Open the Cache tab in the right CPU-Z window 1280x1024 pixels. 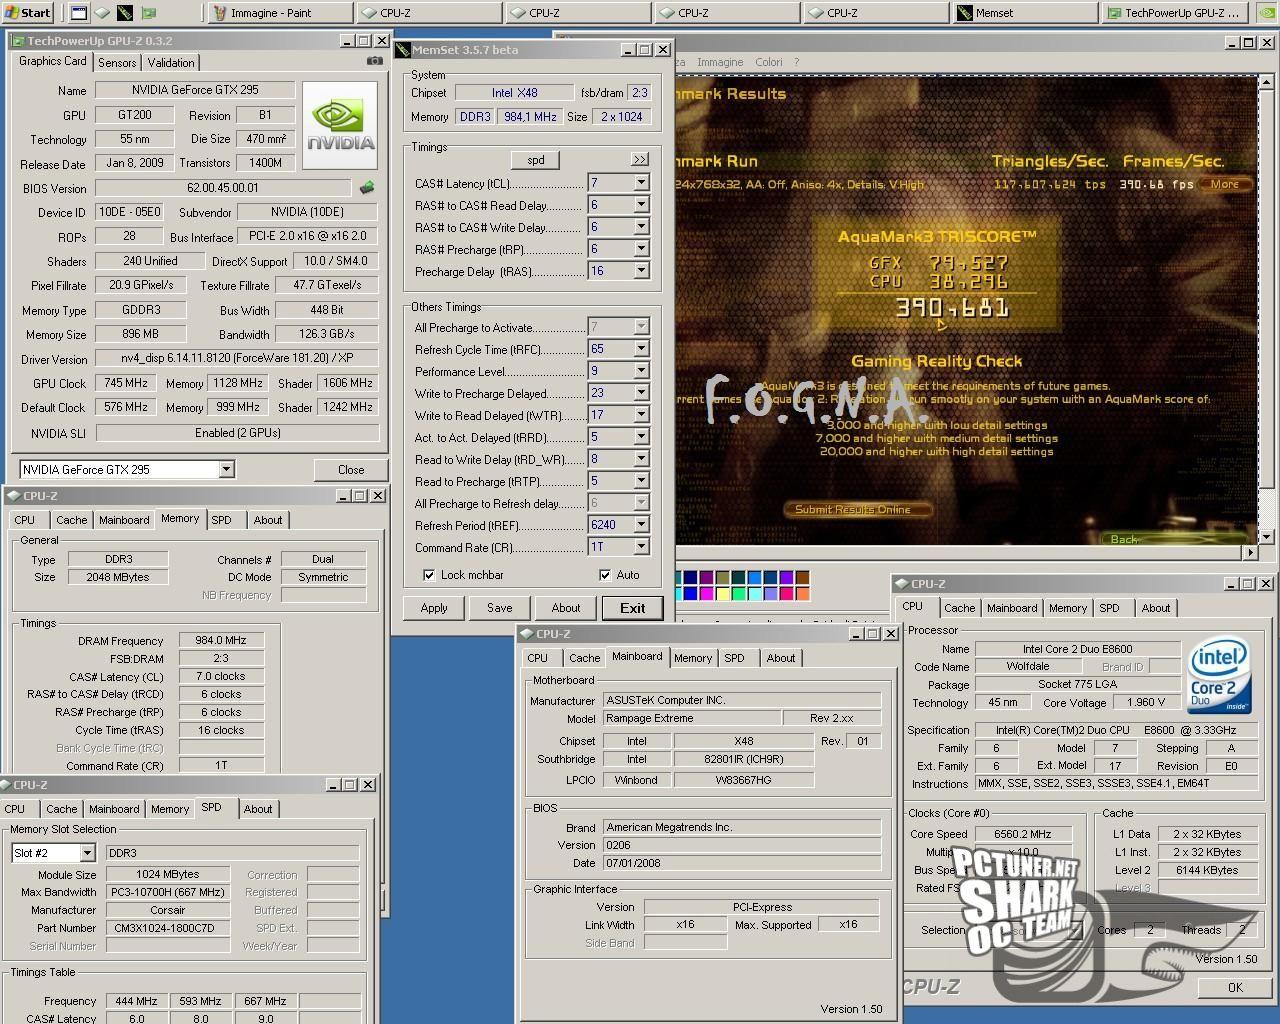coord(959,608)
